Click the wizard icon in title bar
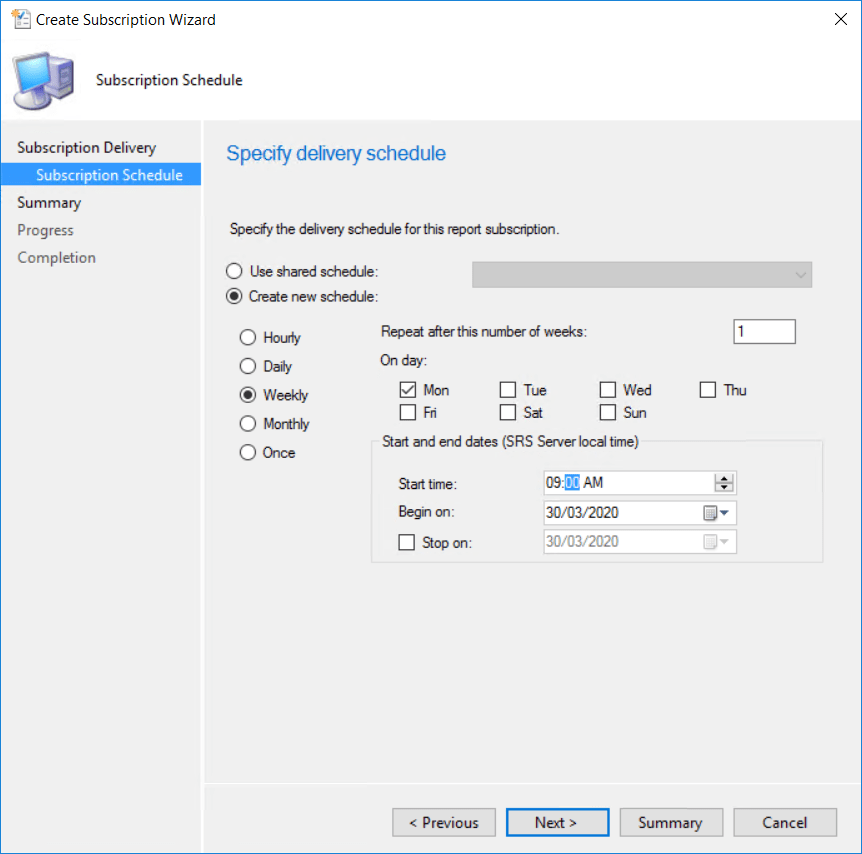 20,19
